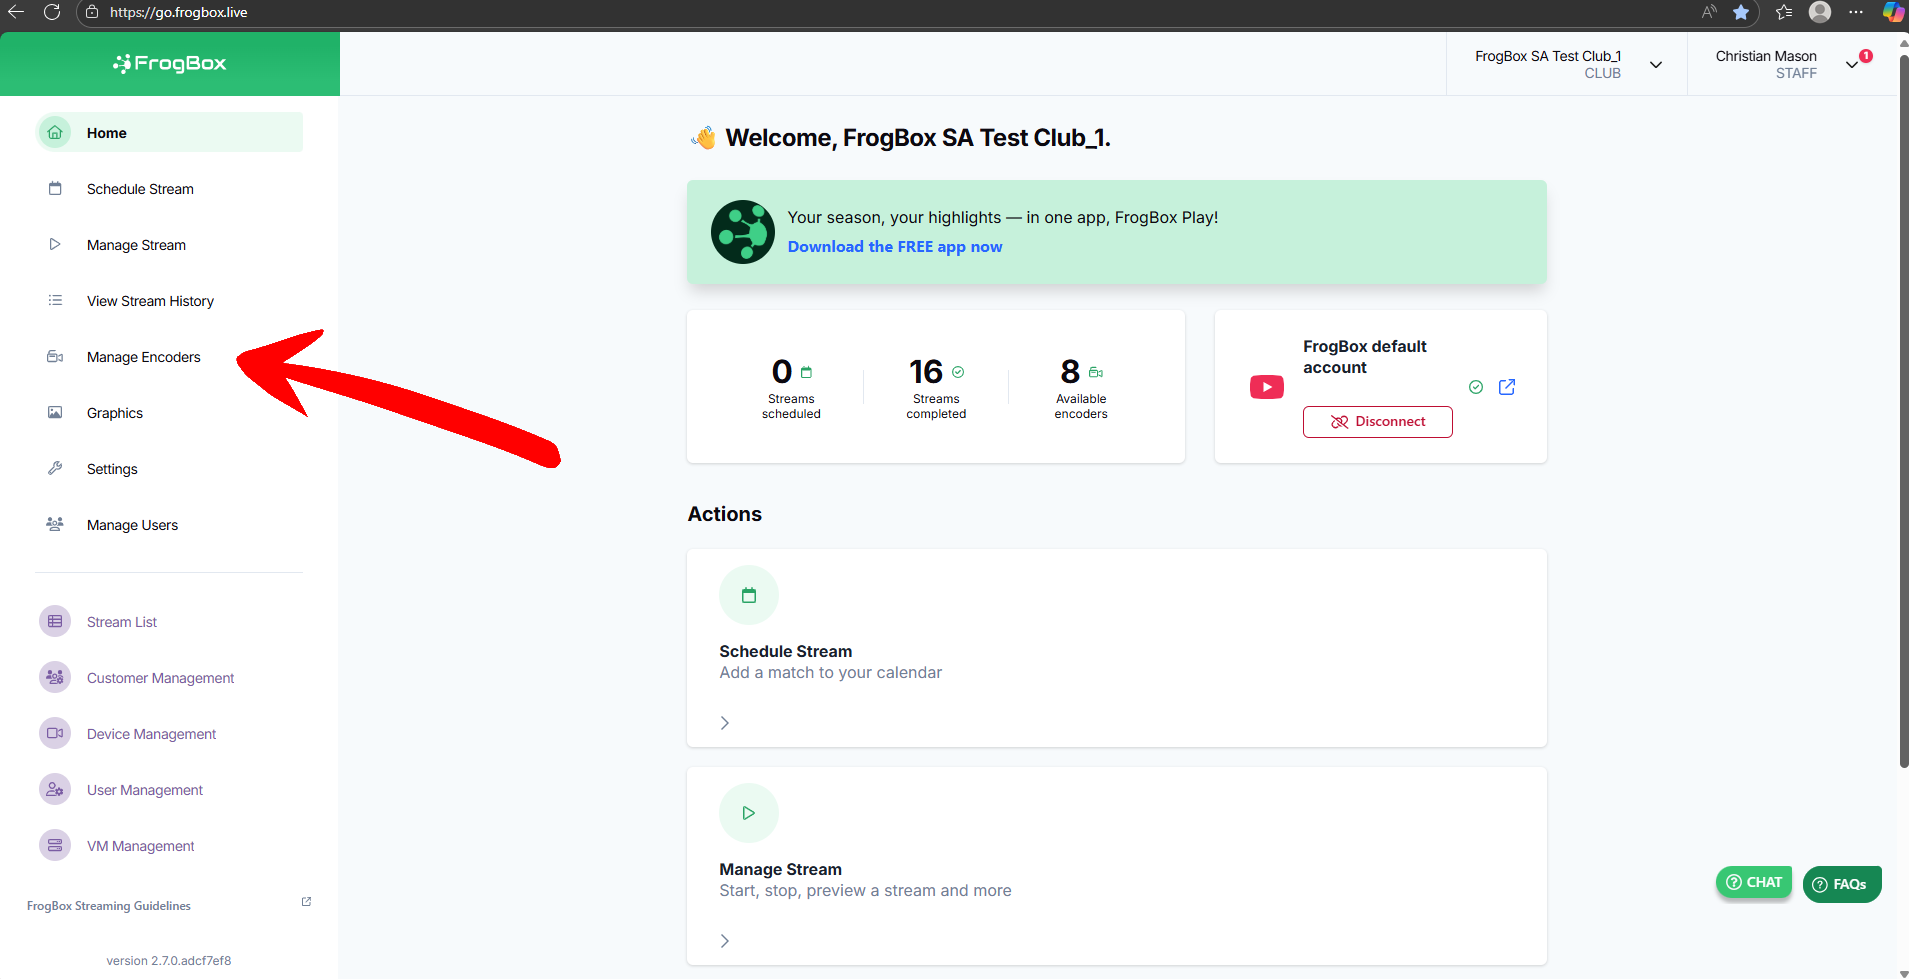This screenshot has width=1909, height=979.
Task: Click the notification badge on user menu
Action: coord(1866,56)
